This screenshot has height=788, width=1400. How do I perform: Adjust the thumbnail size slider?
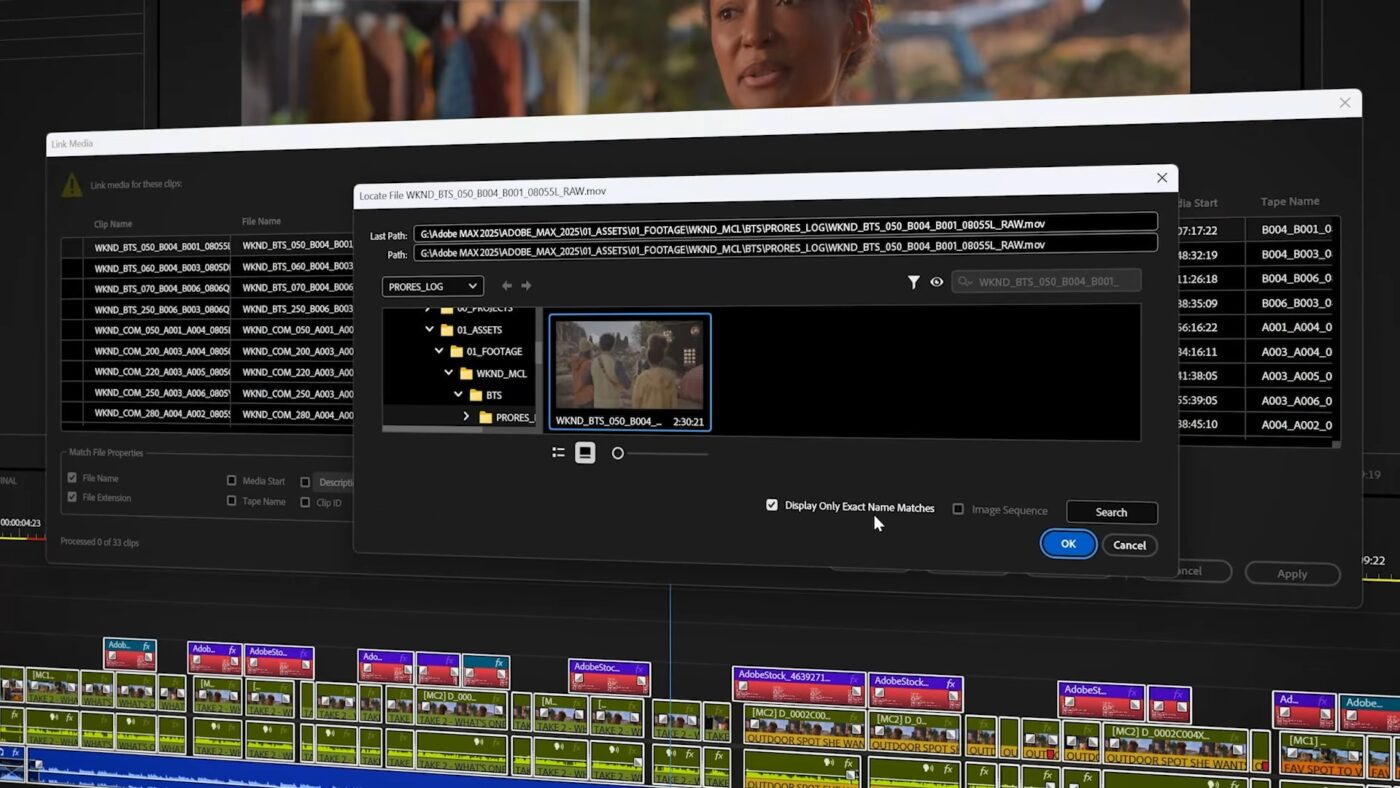point(618,453)
